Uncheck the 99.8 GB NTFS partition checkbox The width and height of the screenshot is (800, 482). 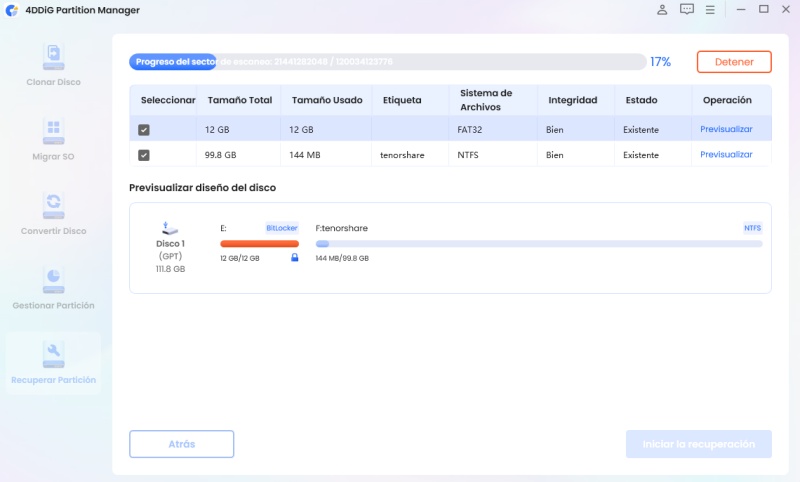tap(144, 155)
